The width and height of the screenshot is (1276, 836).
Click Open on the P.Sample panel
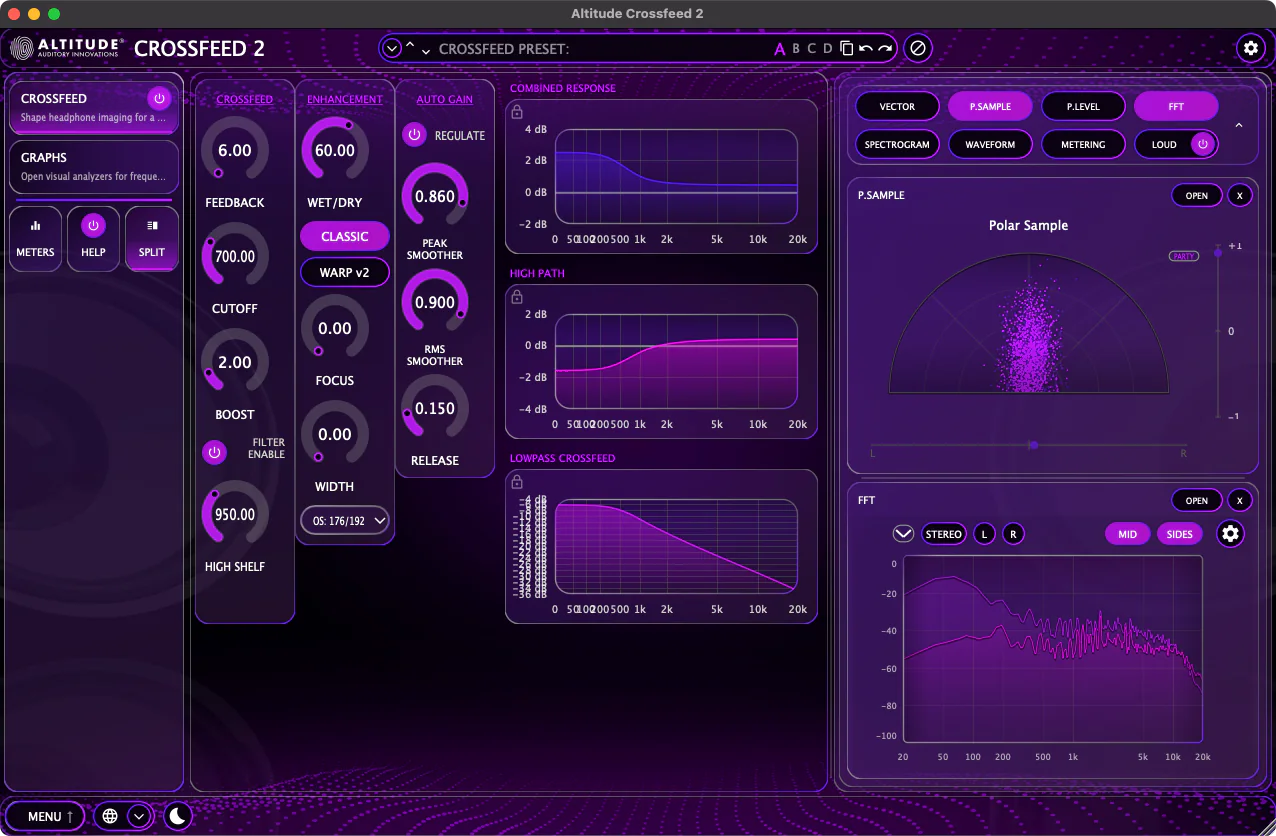coord(1197,195)
